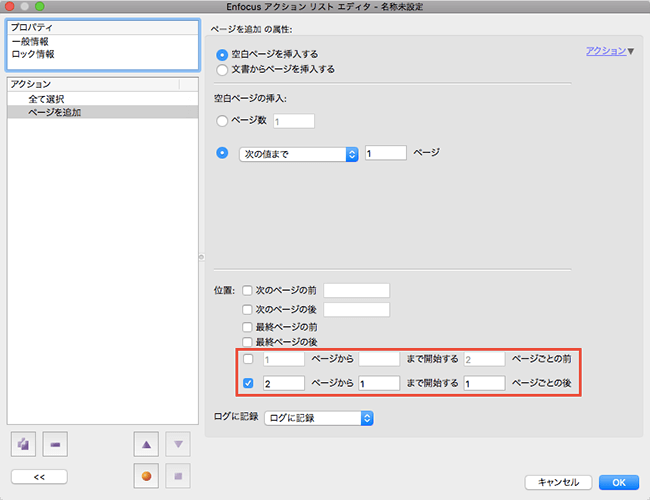
Task: Click the duplicate action icon button
Action: coord(23,444)
